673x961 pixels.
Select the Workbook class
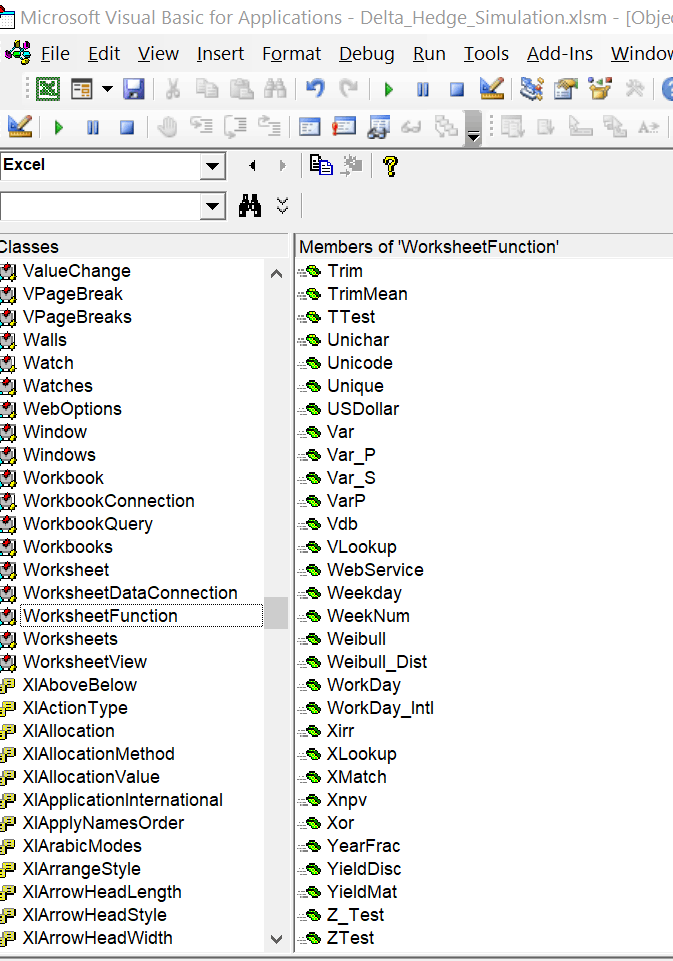[63, 478]
